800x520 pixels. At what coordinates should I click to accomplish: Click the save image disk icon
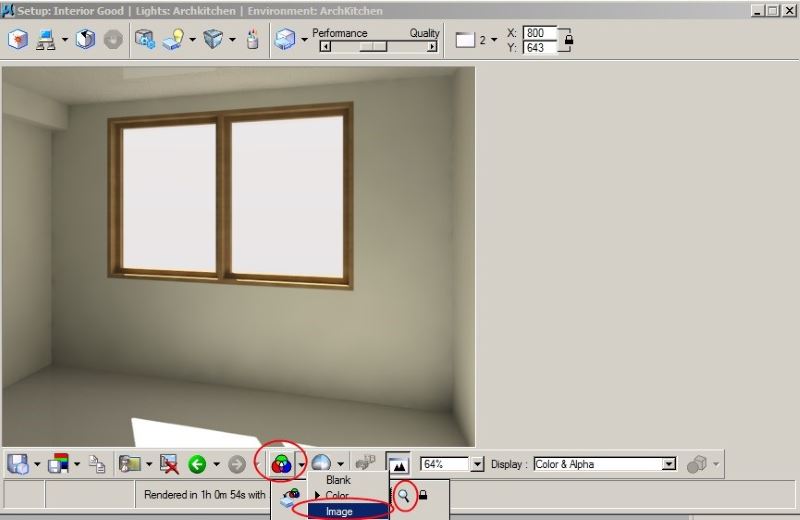(x=18, y=464)
